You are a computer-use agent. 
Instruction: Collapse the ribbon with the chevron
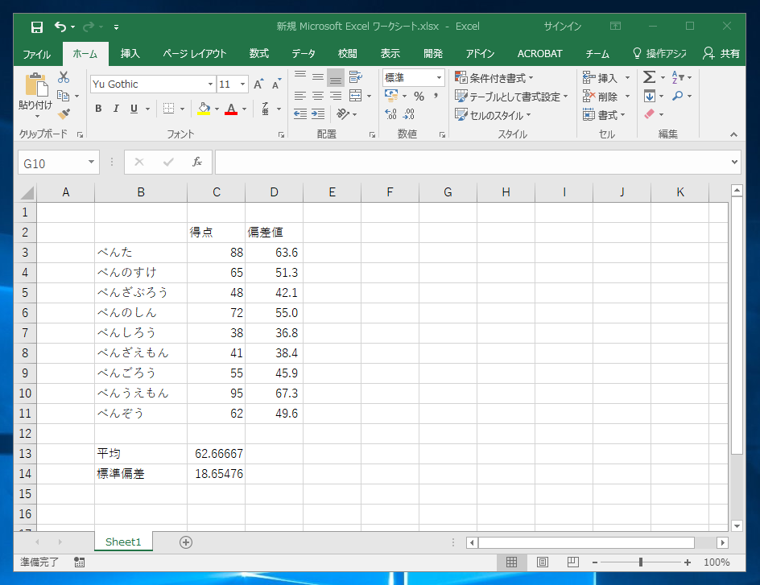734,134
